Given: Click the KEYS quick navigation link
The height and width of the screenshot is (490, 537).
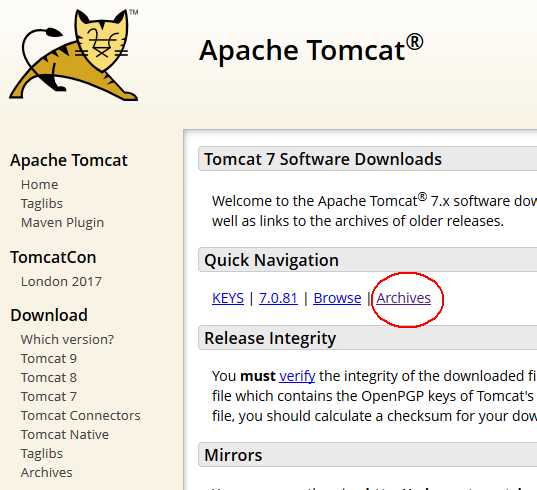Looking at the screenshot, I should tap(228, 298).
